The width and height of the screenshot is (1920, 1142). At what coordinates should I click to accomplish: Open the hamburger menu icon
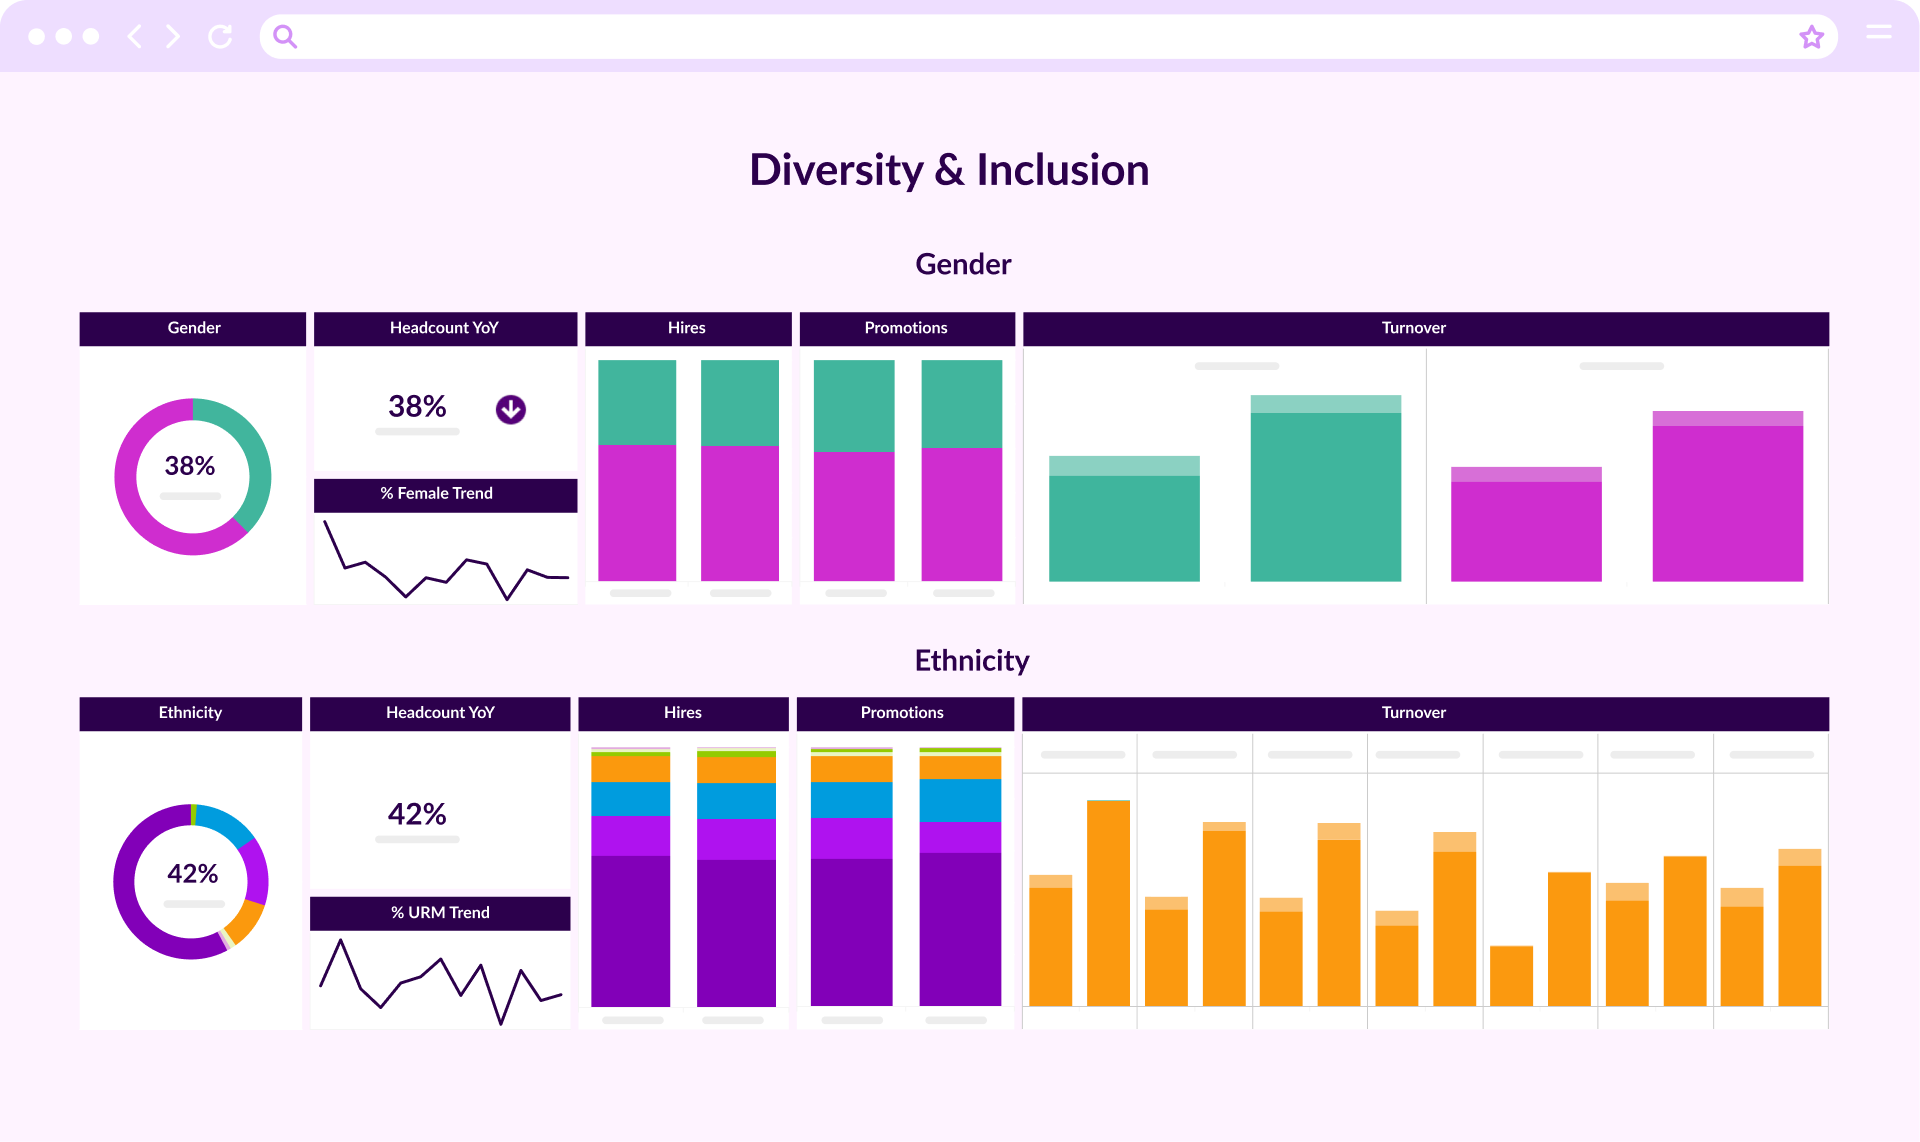point(1878,33)
